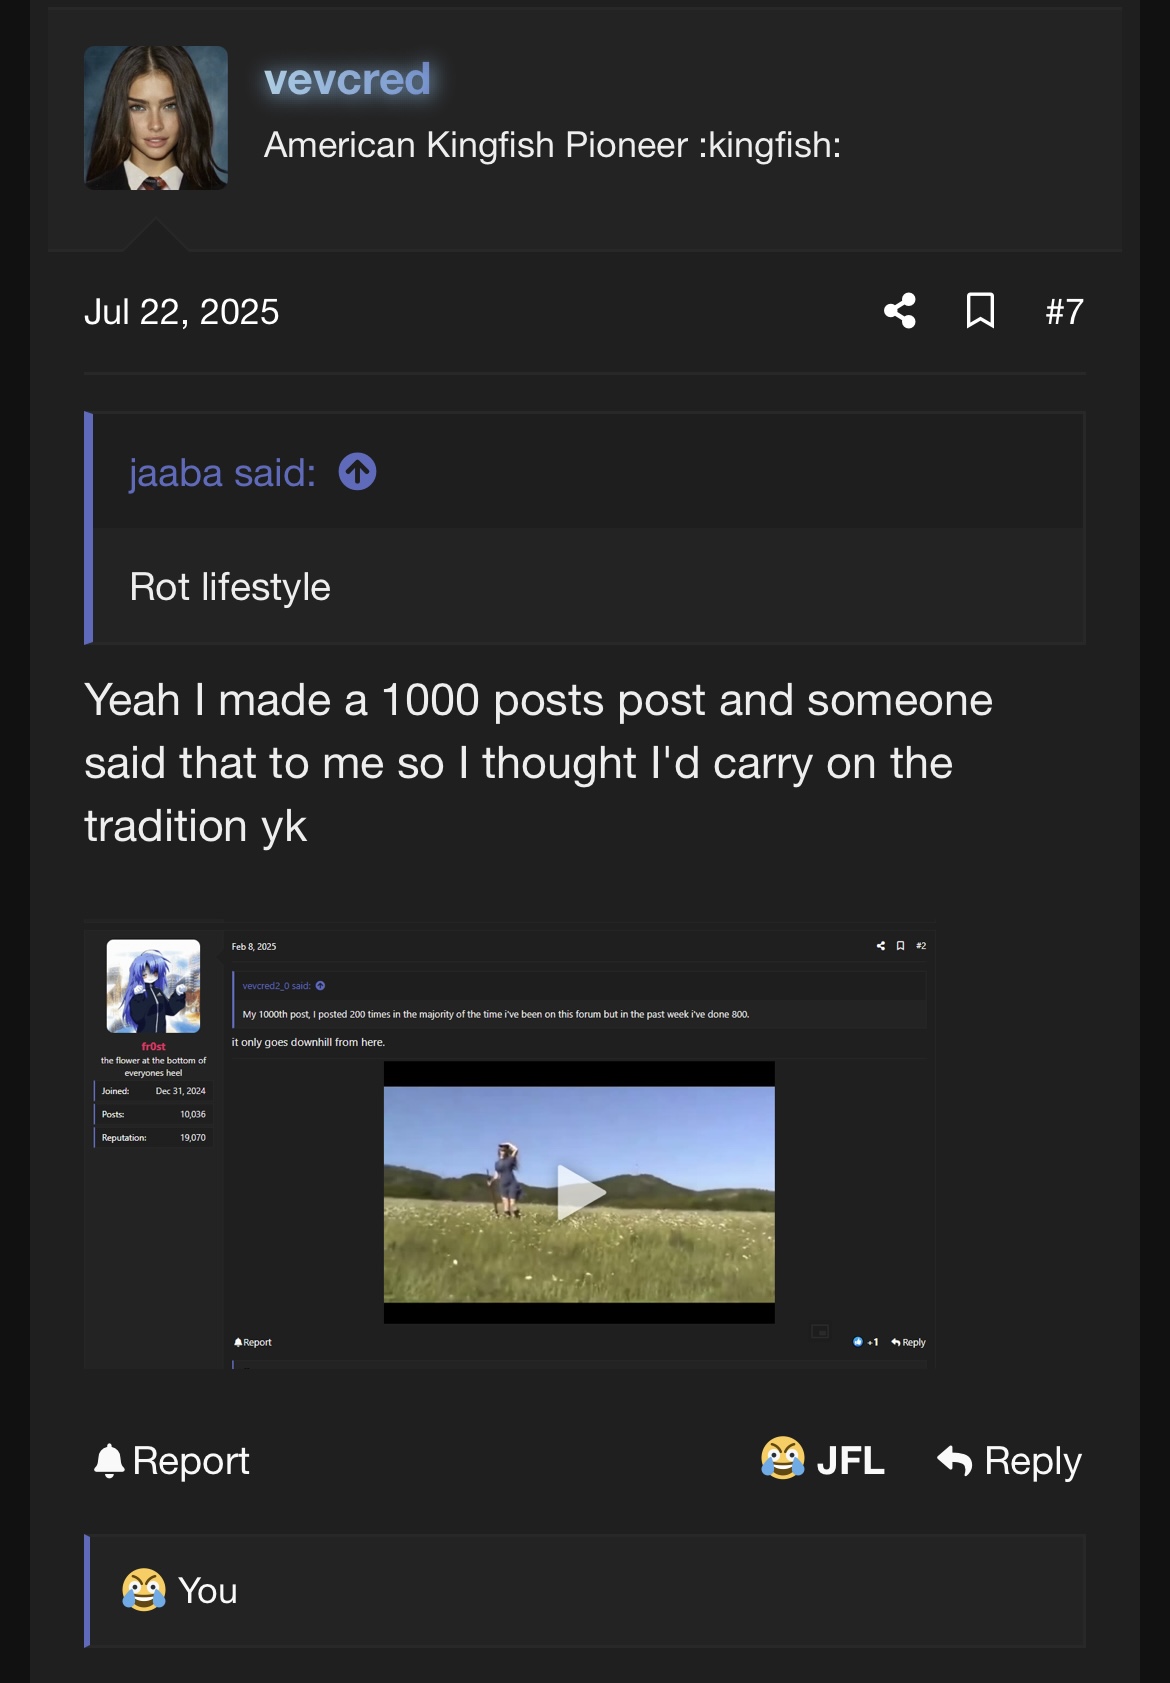Expand the quoted "Rot lifestyle" text
1170x1683 pixels.
[x=230, y=587]
